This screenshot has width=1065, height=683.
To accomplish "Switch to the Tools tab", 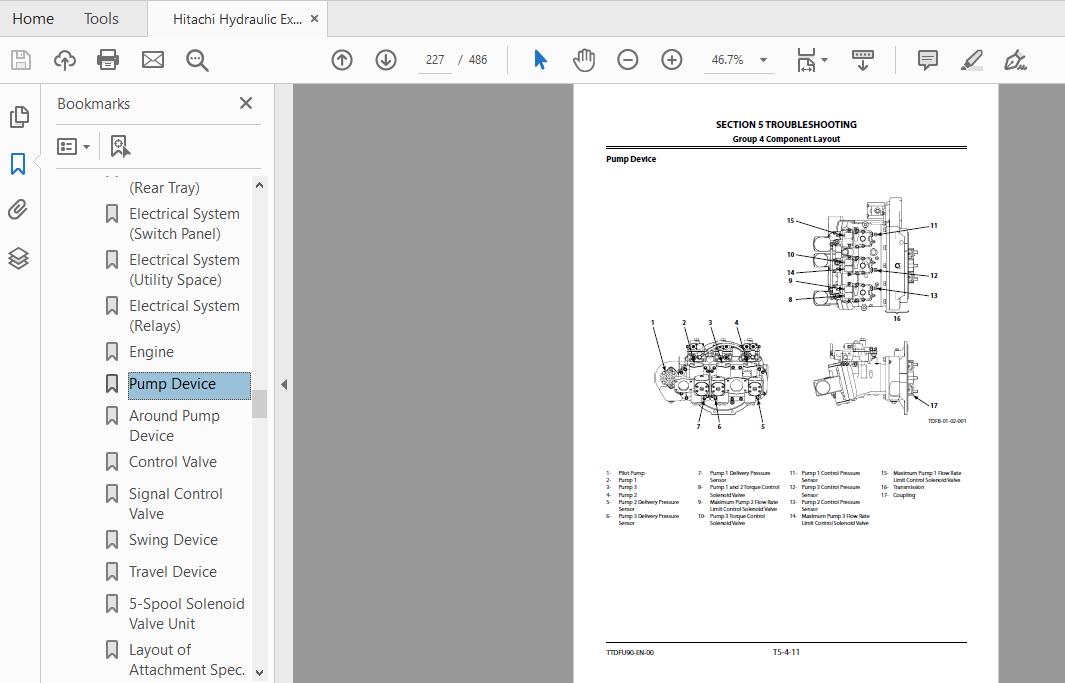I will (x=101, y=19).
